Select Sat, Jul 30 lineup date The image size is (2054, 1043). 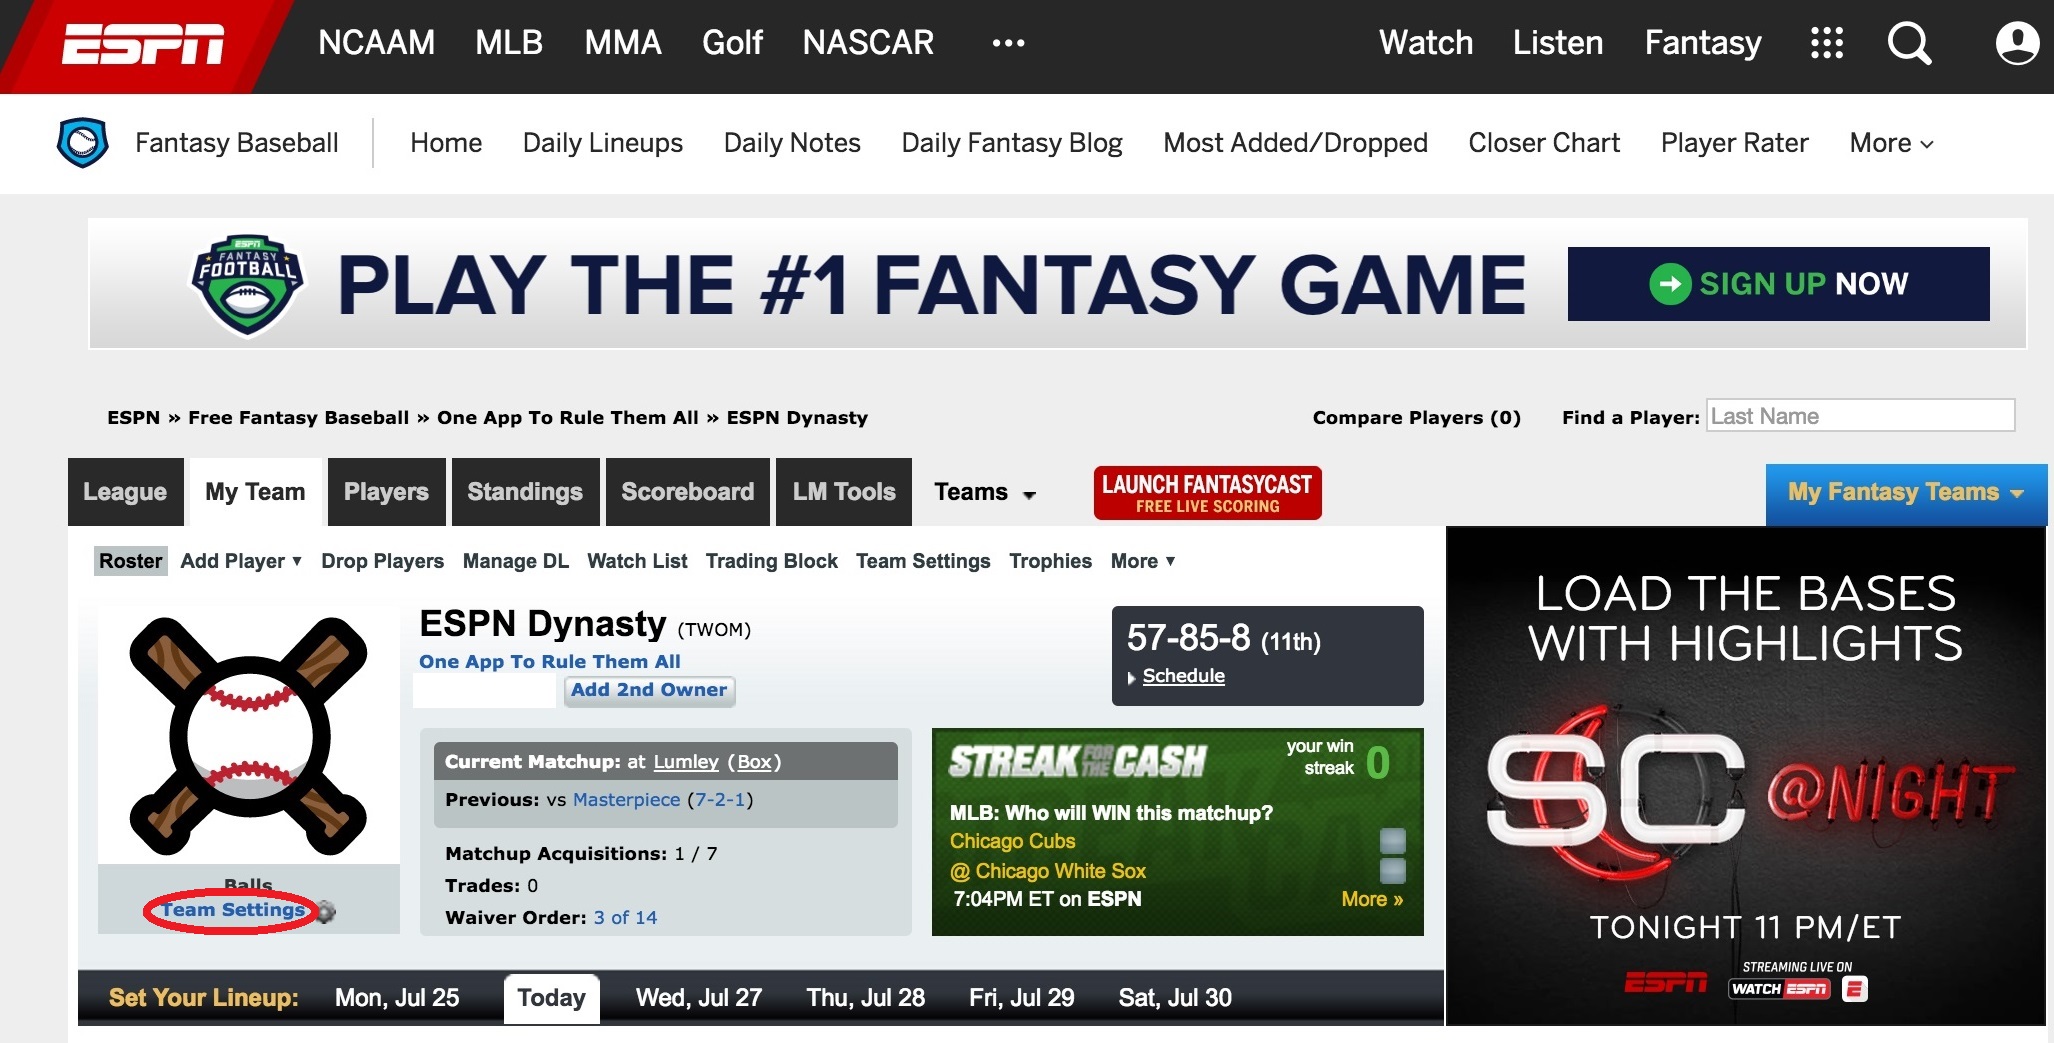[1175, 998]
